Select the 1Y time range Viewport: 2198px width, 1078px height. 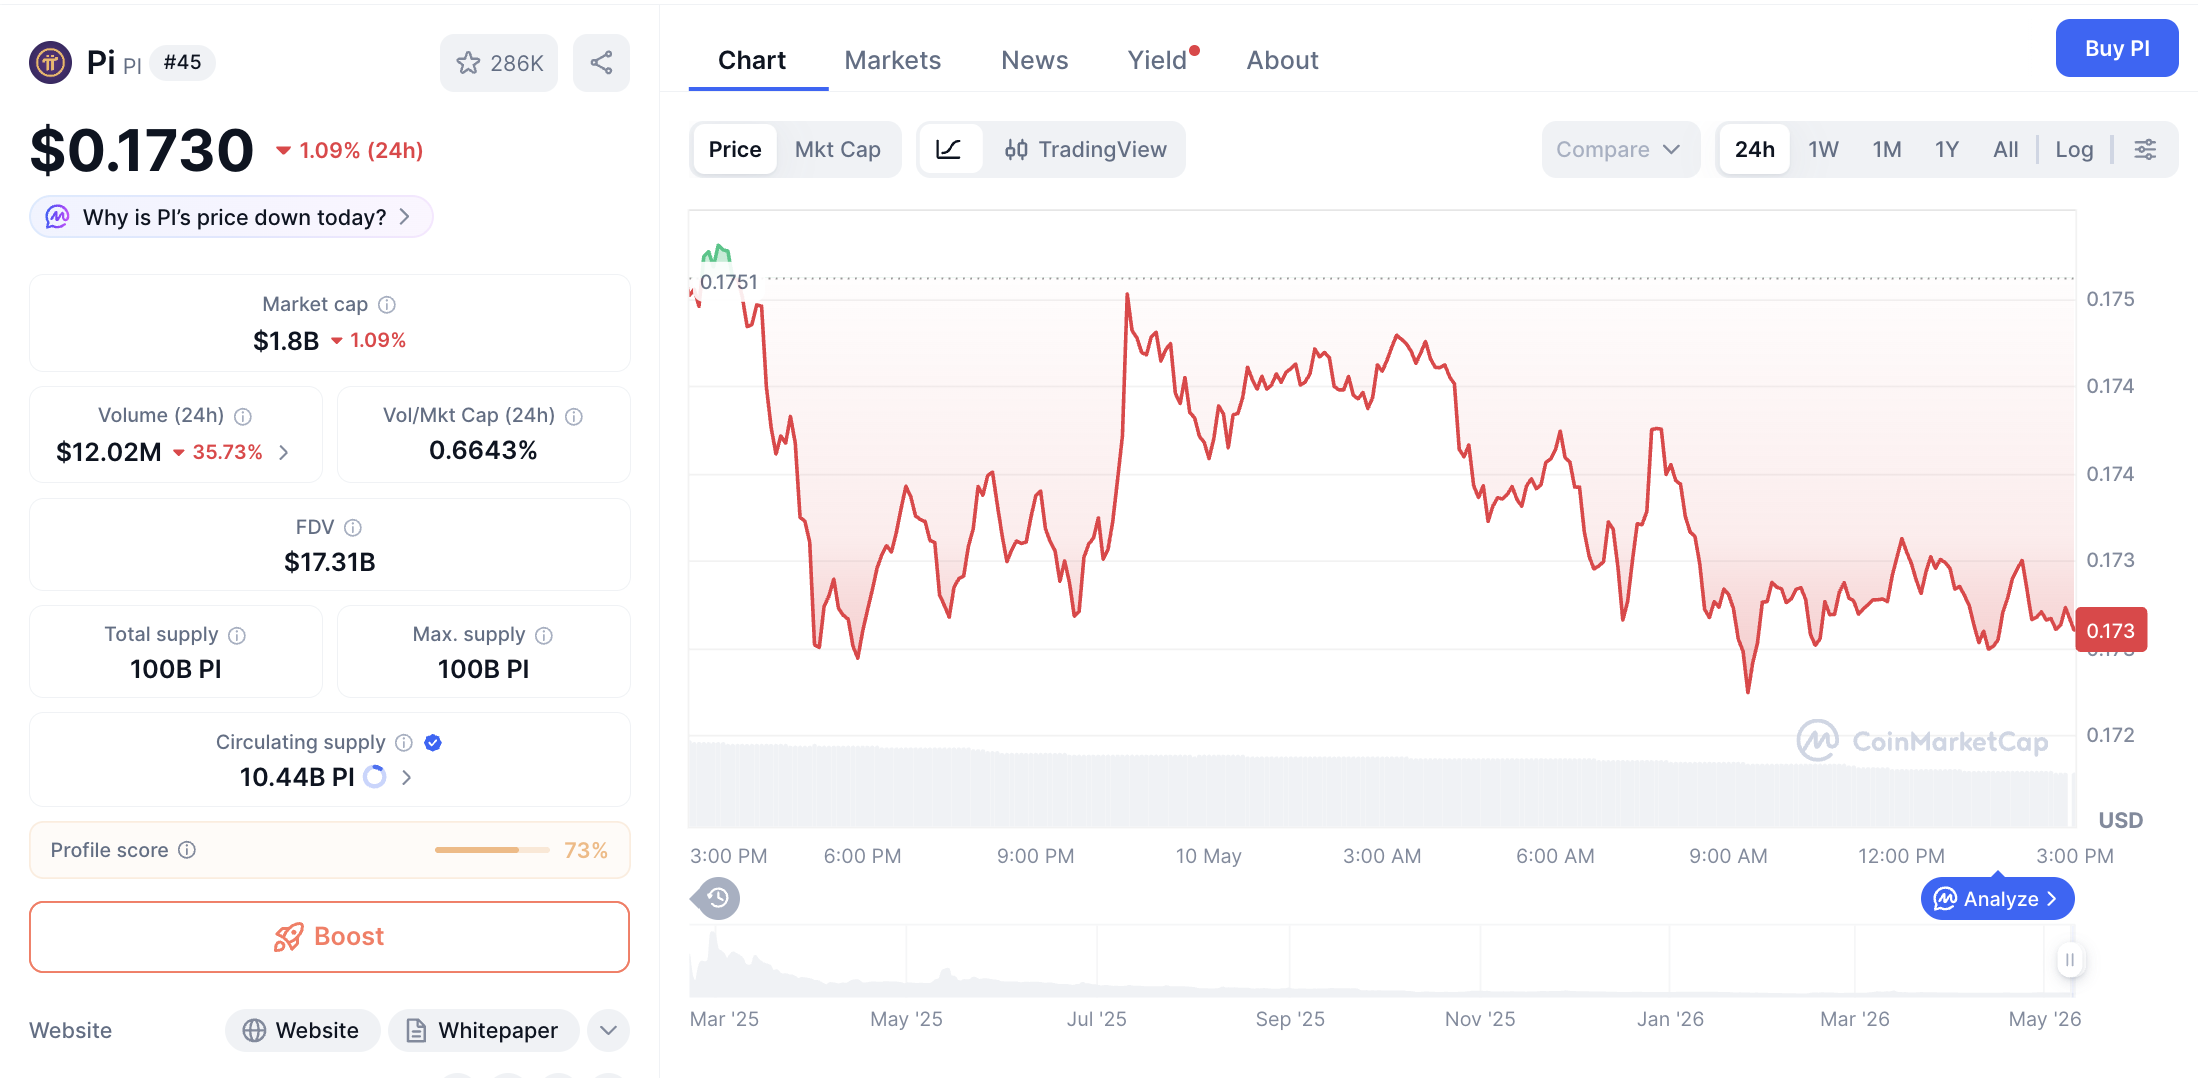[1947, 150]
